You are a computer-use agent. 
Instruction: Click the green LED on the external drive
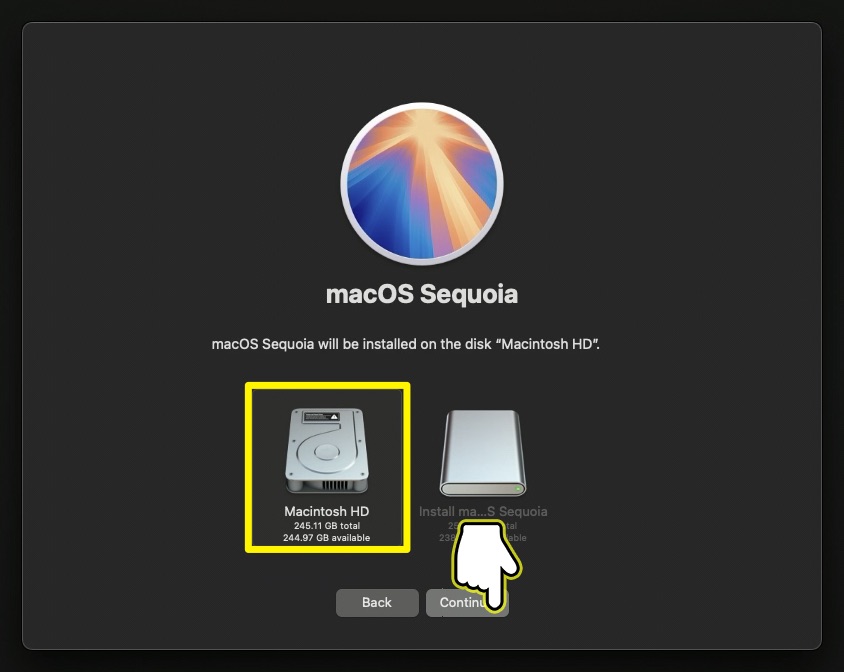pyautogui.click(x=518, y=489)
